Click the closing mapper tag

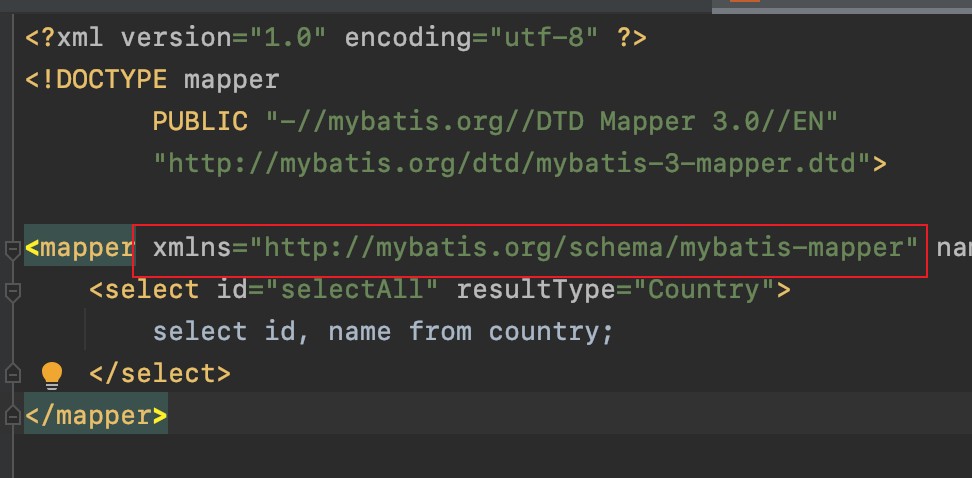[x=96, y=415]
